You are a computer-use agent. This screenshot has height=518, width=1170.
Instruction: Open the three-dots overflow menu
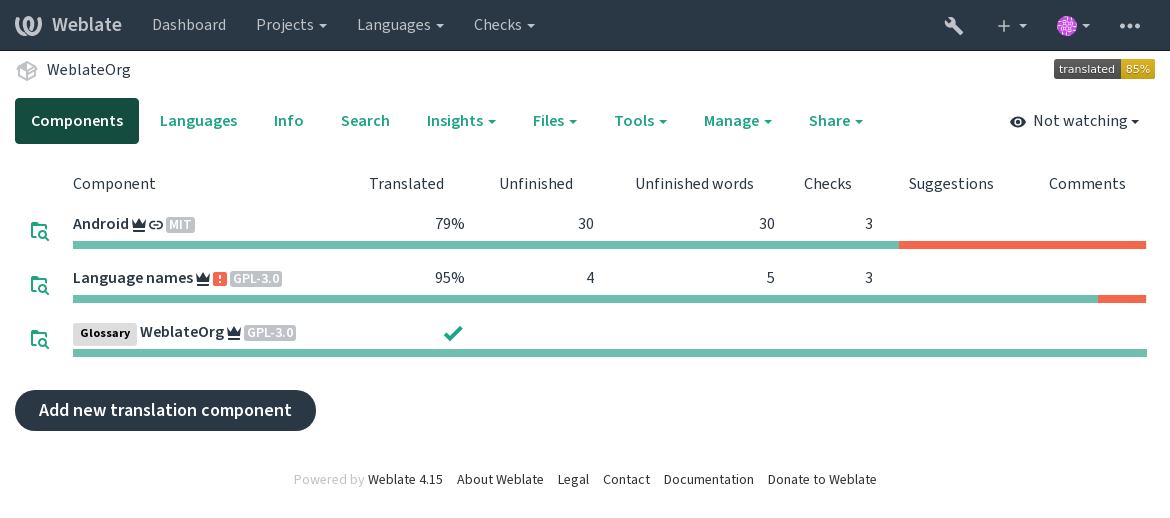1130,25
